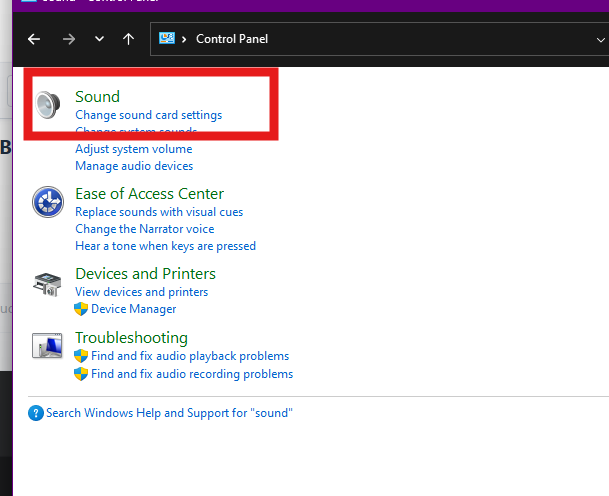This screenshot has height=496, width=609.
Task: Click the blue help question mark icon
Action: [x=36, y=413]
